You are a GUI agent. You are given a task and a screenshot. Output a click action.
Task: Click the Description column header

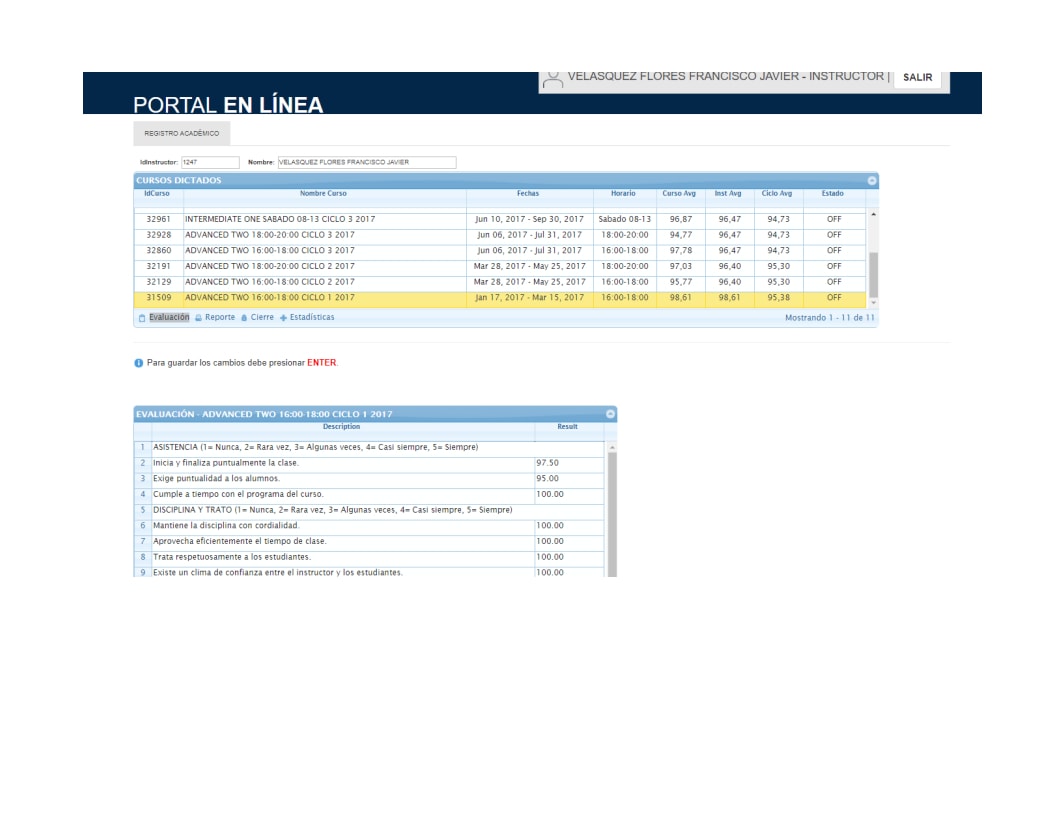coord(342,427)
